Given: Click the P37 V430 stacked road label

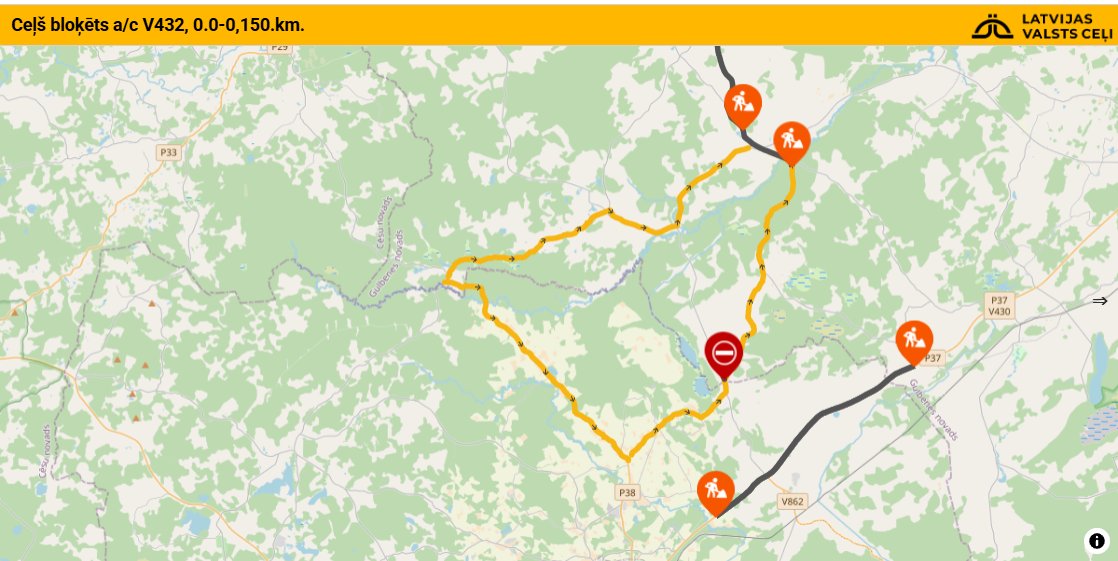Looking at the screenshot, I should coord(999,306).
